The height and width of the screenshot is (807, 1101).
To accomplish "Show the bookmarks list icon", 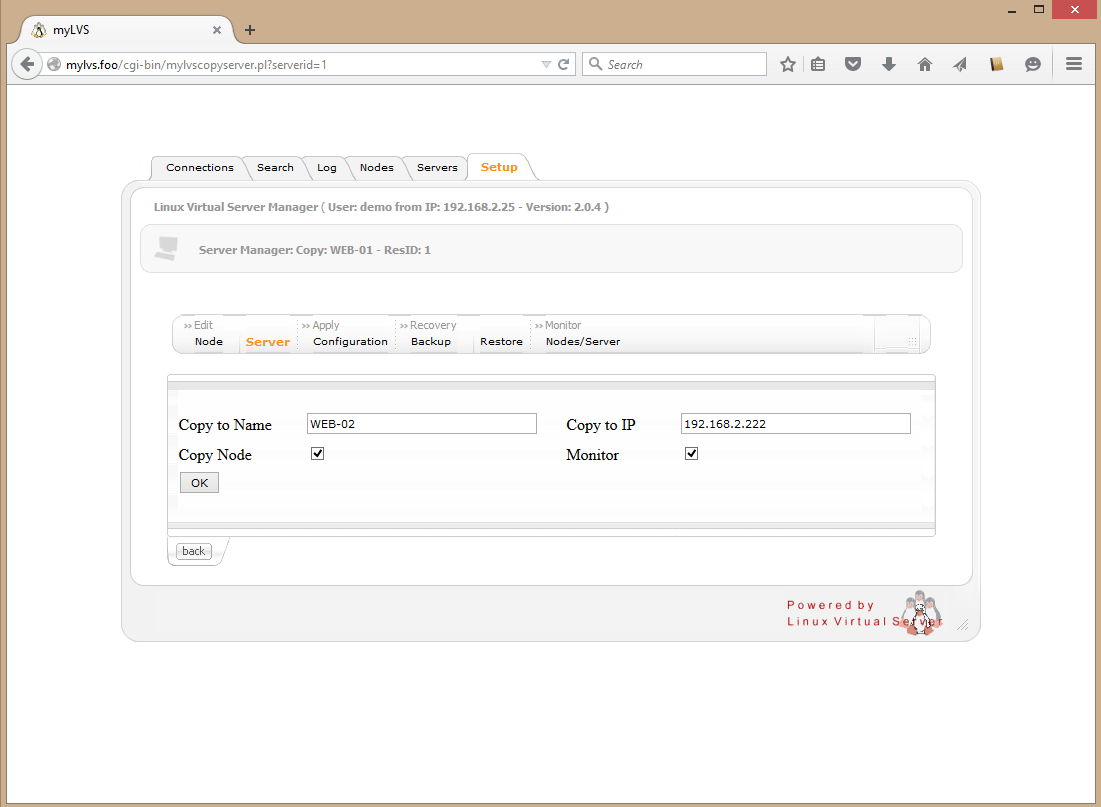I will click(x=818, y=64).
